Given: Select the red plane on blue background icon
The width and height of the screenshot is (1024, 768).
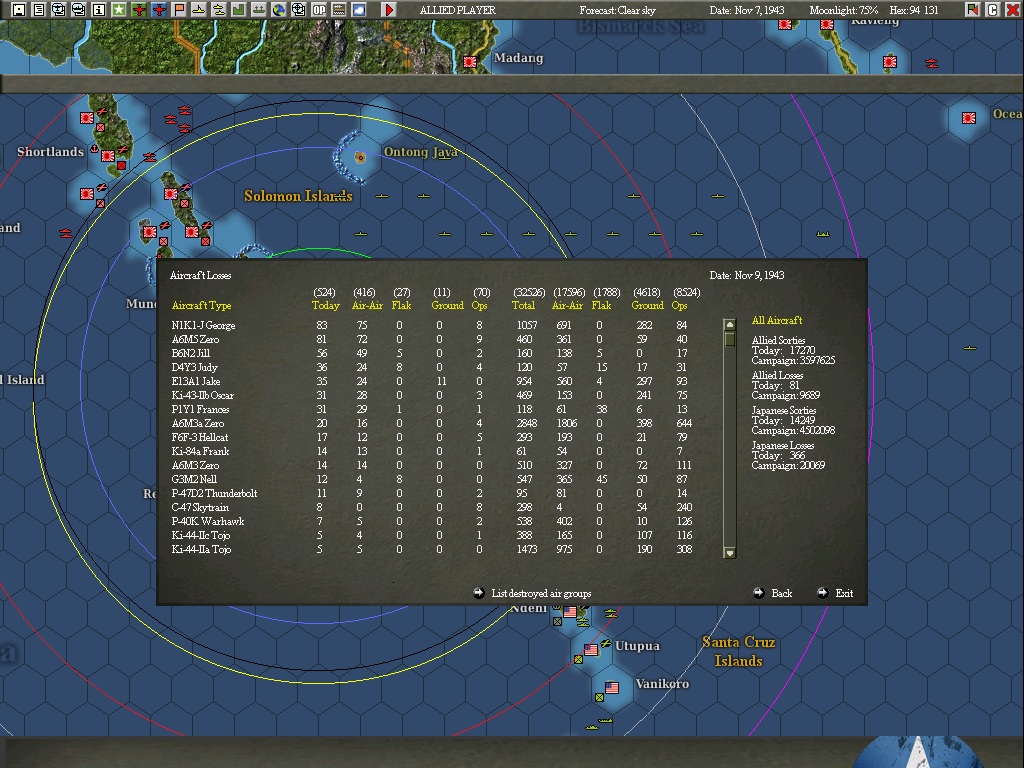Looking at the screenshot, I should pos(159,9).
